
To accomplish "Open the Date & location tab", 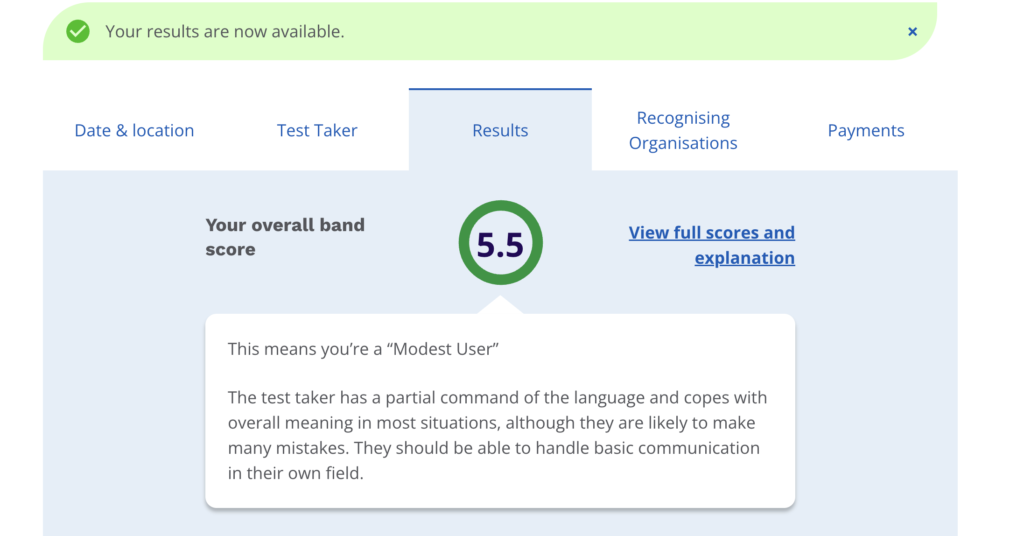I will tap(134, 131).
